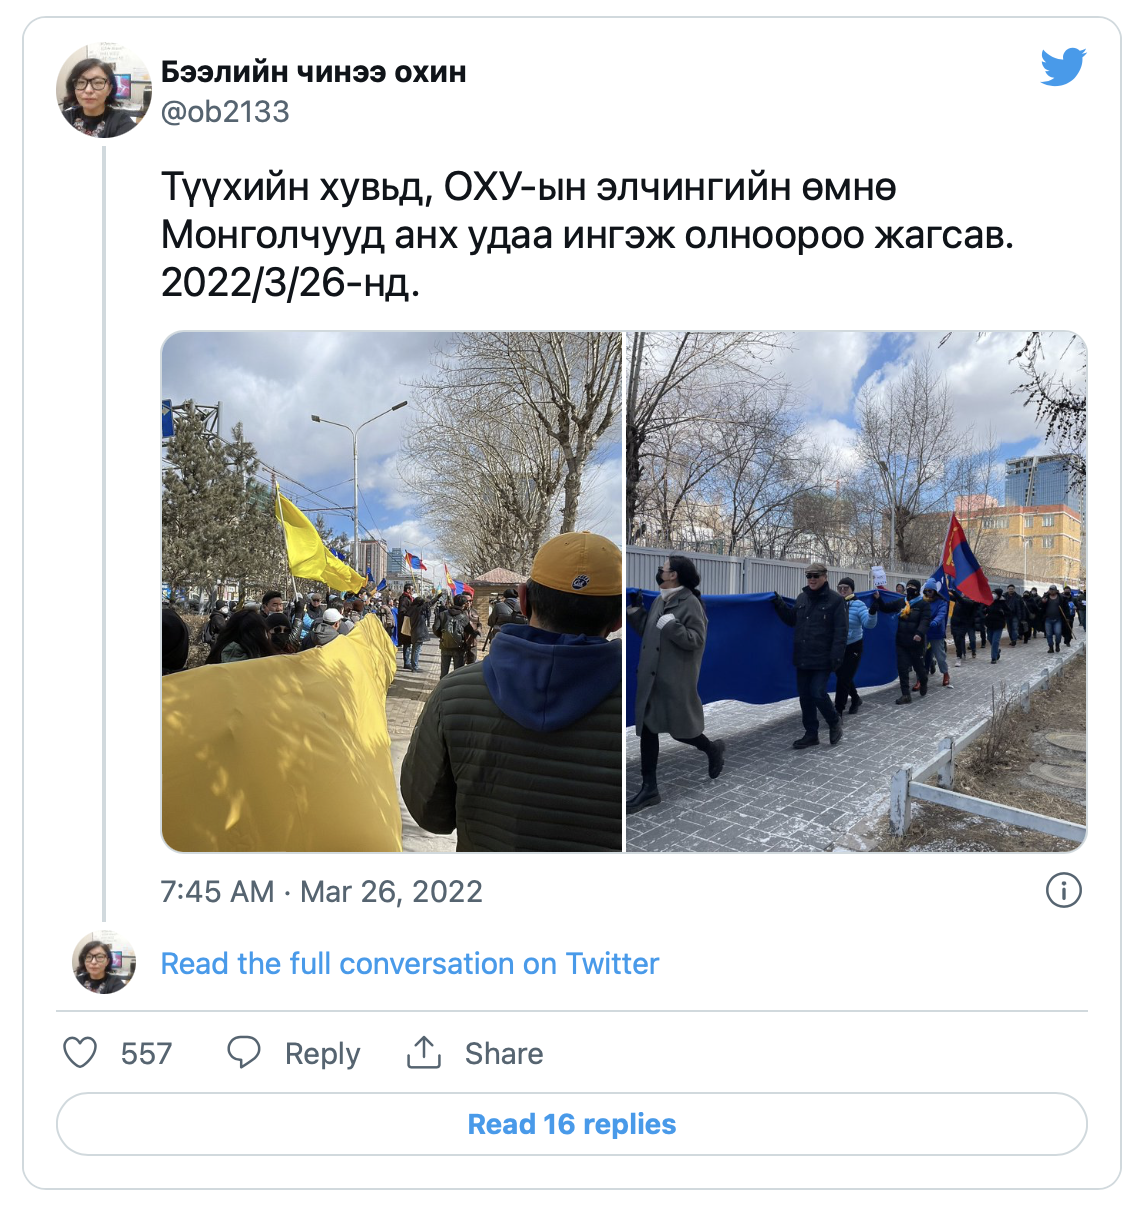
Task: Click the 557 likes count
Action: pos(146,1054)
